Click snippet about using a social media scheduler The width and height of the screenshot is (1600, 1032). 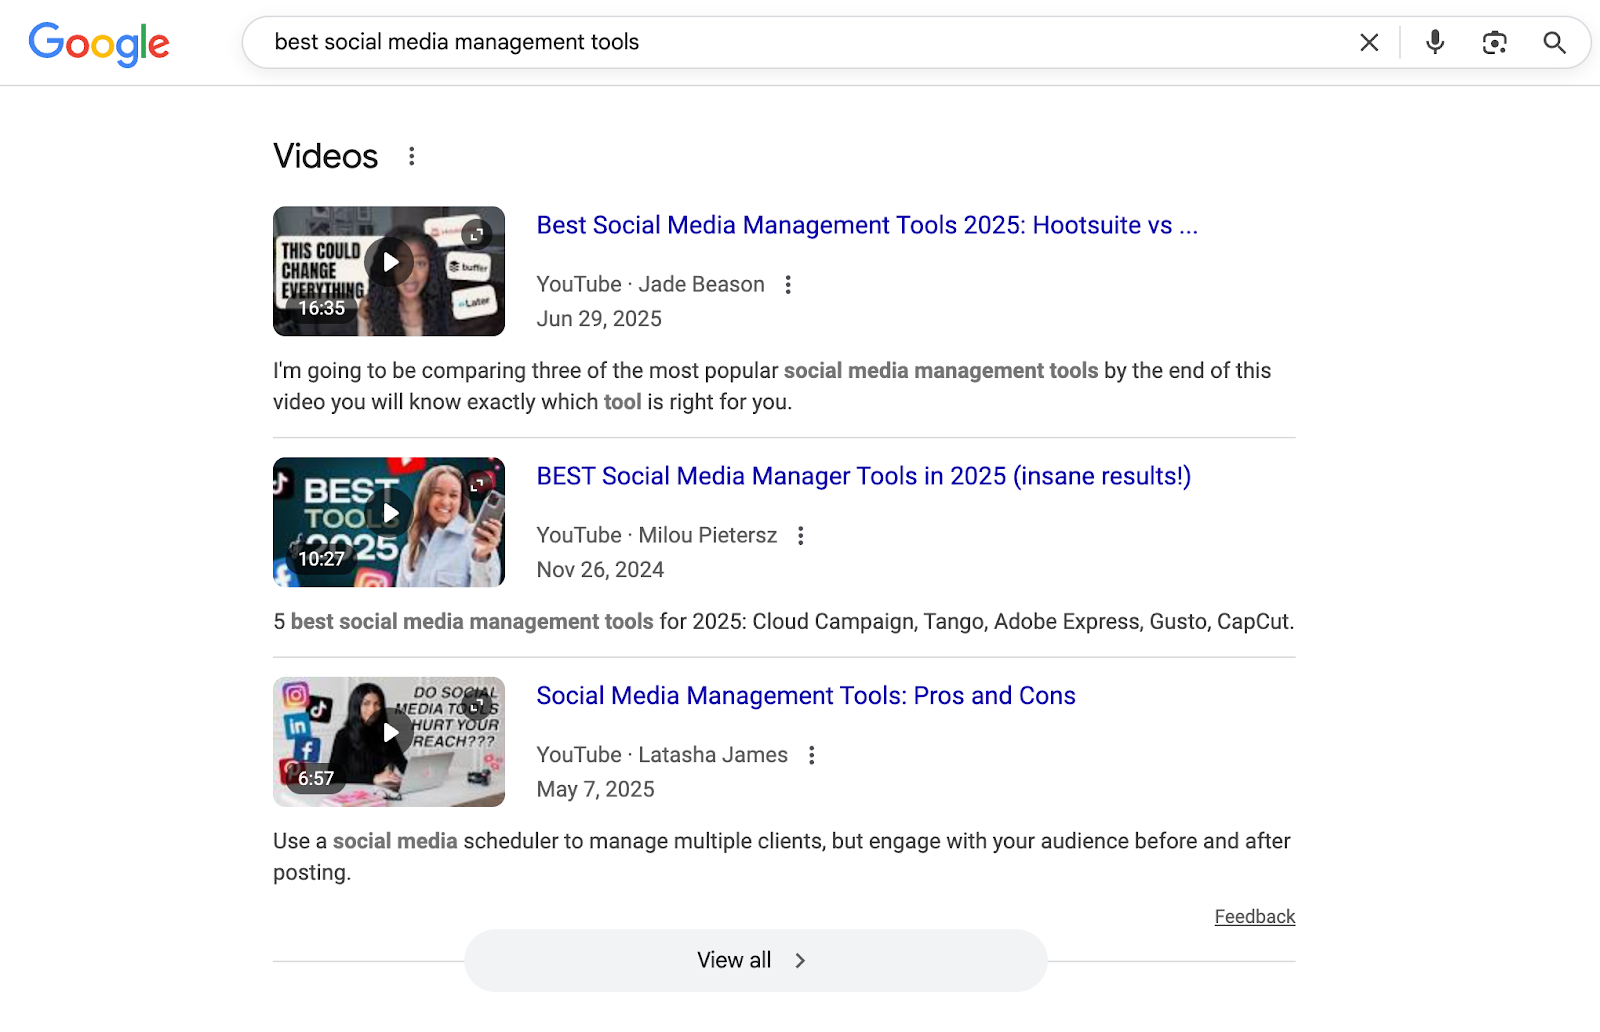pyautogui.click(x=782, y=857)
